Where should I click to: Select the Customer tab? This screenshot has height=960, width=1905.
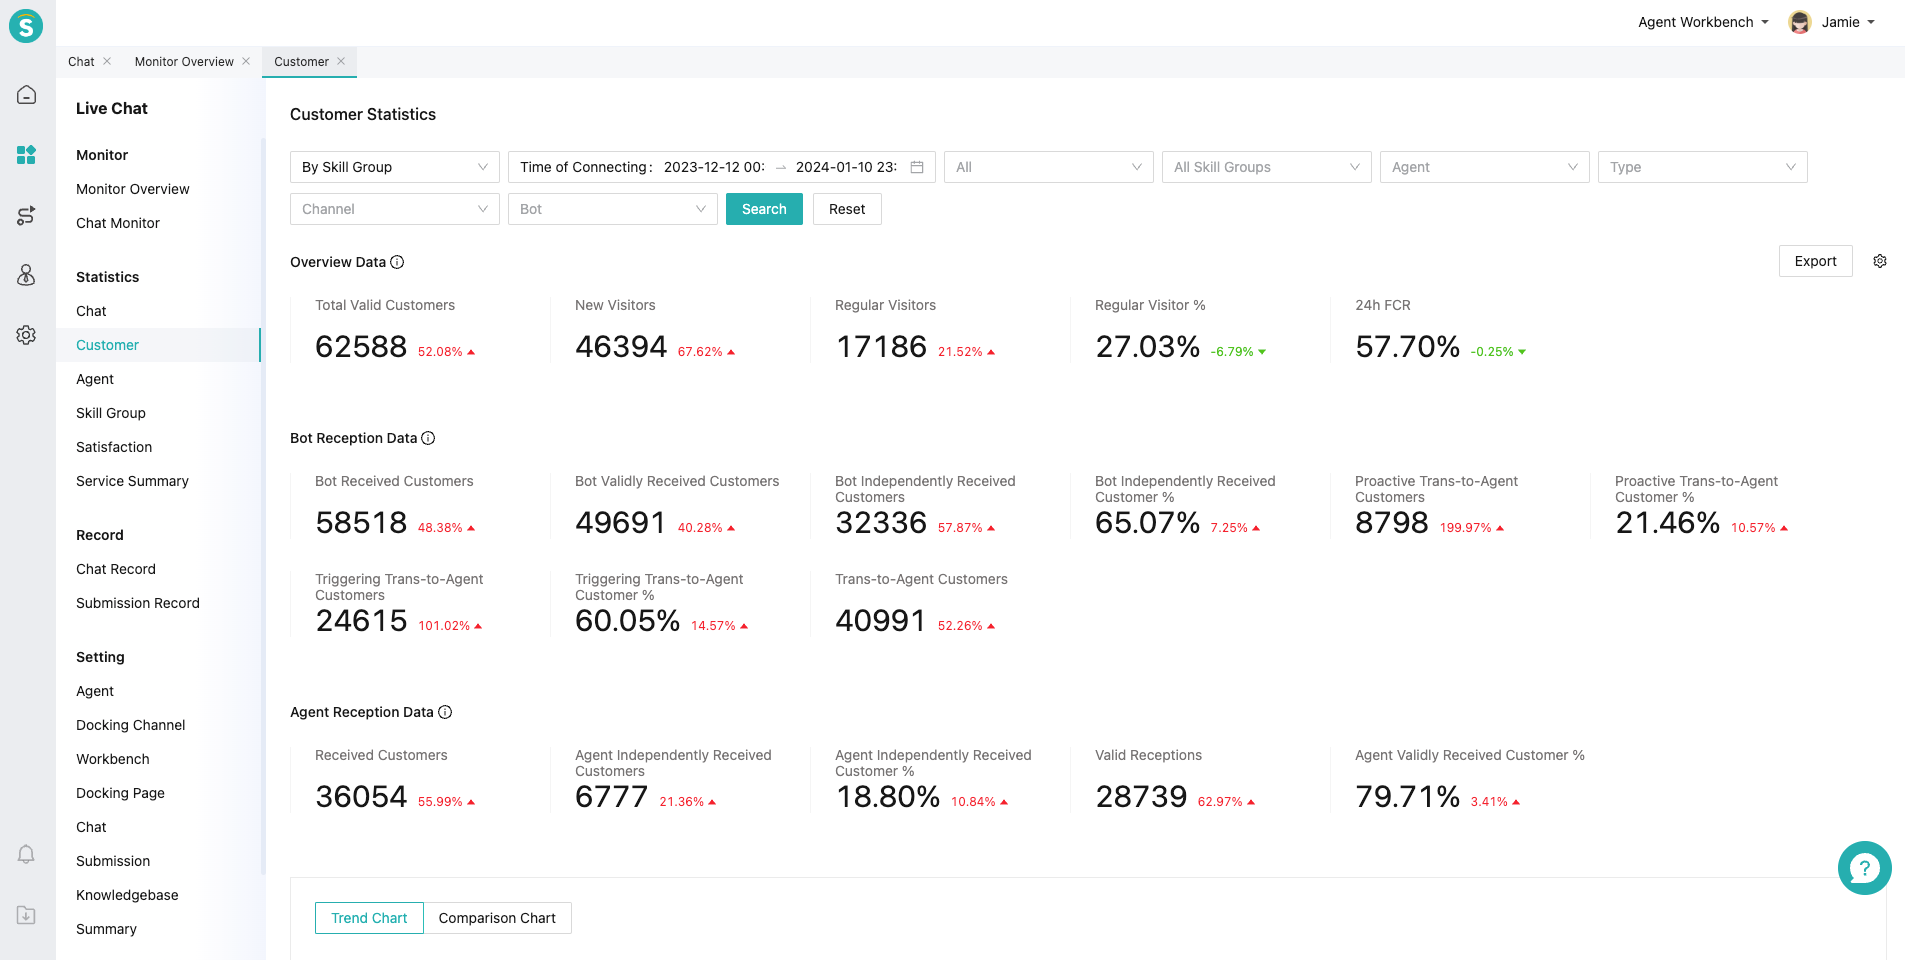pos(301,61)
